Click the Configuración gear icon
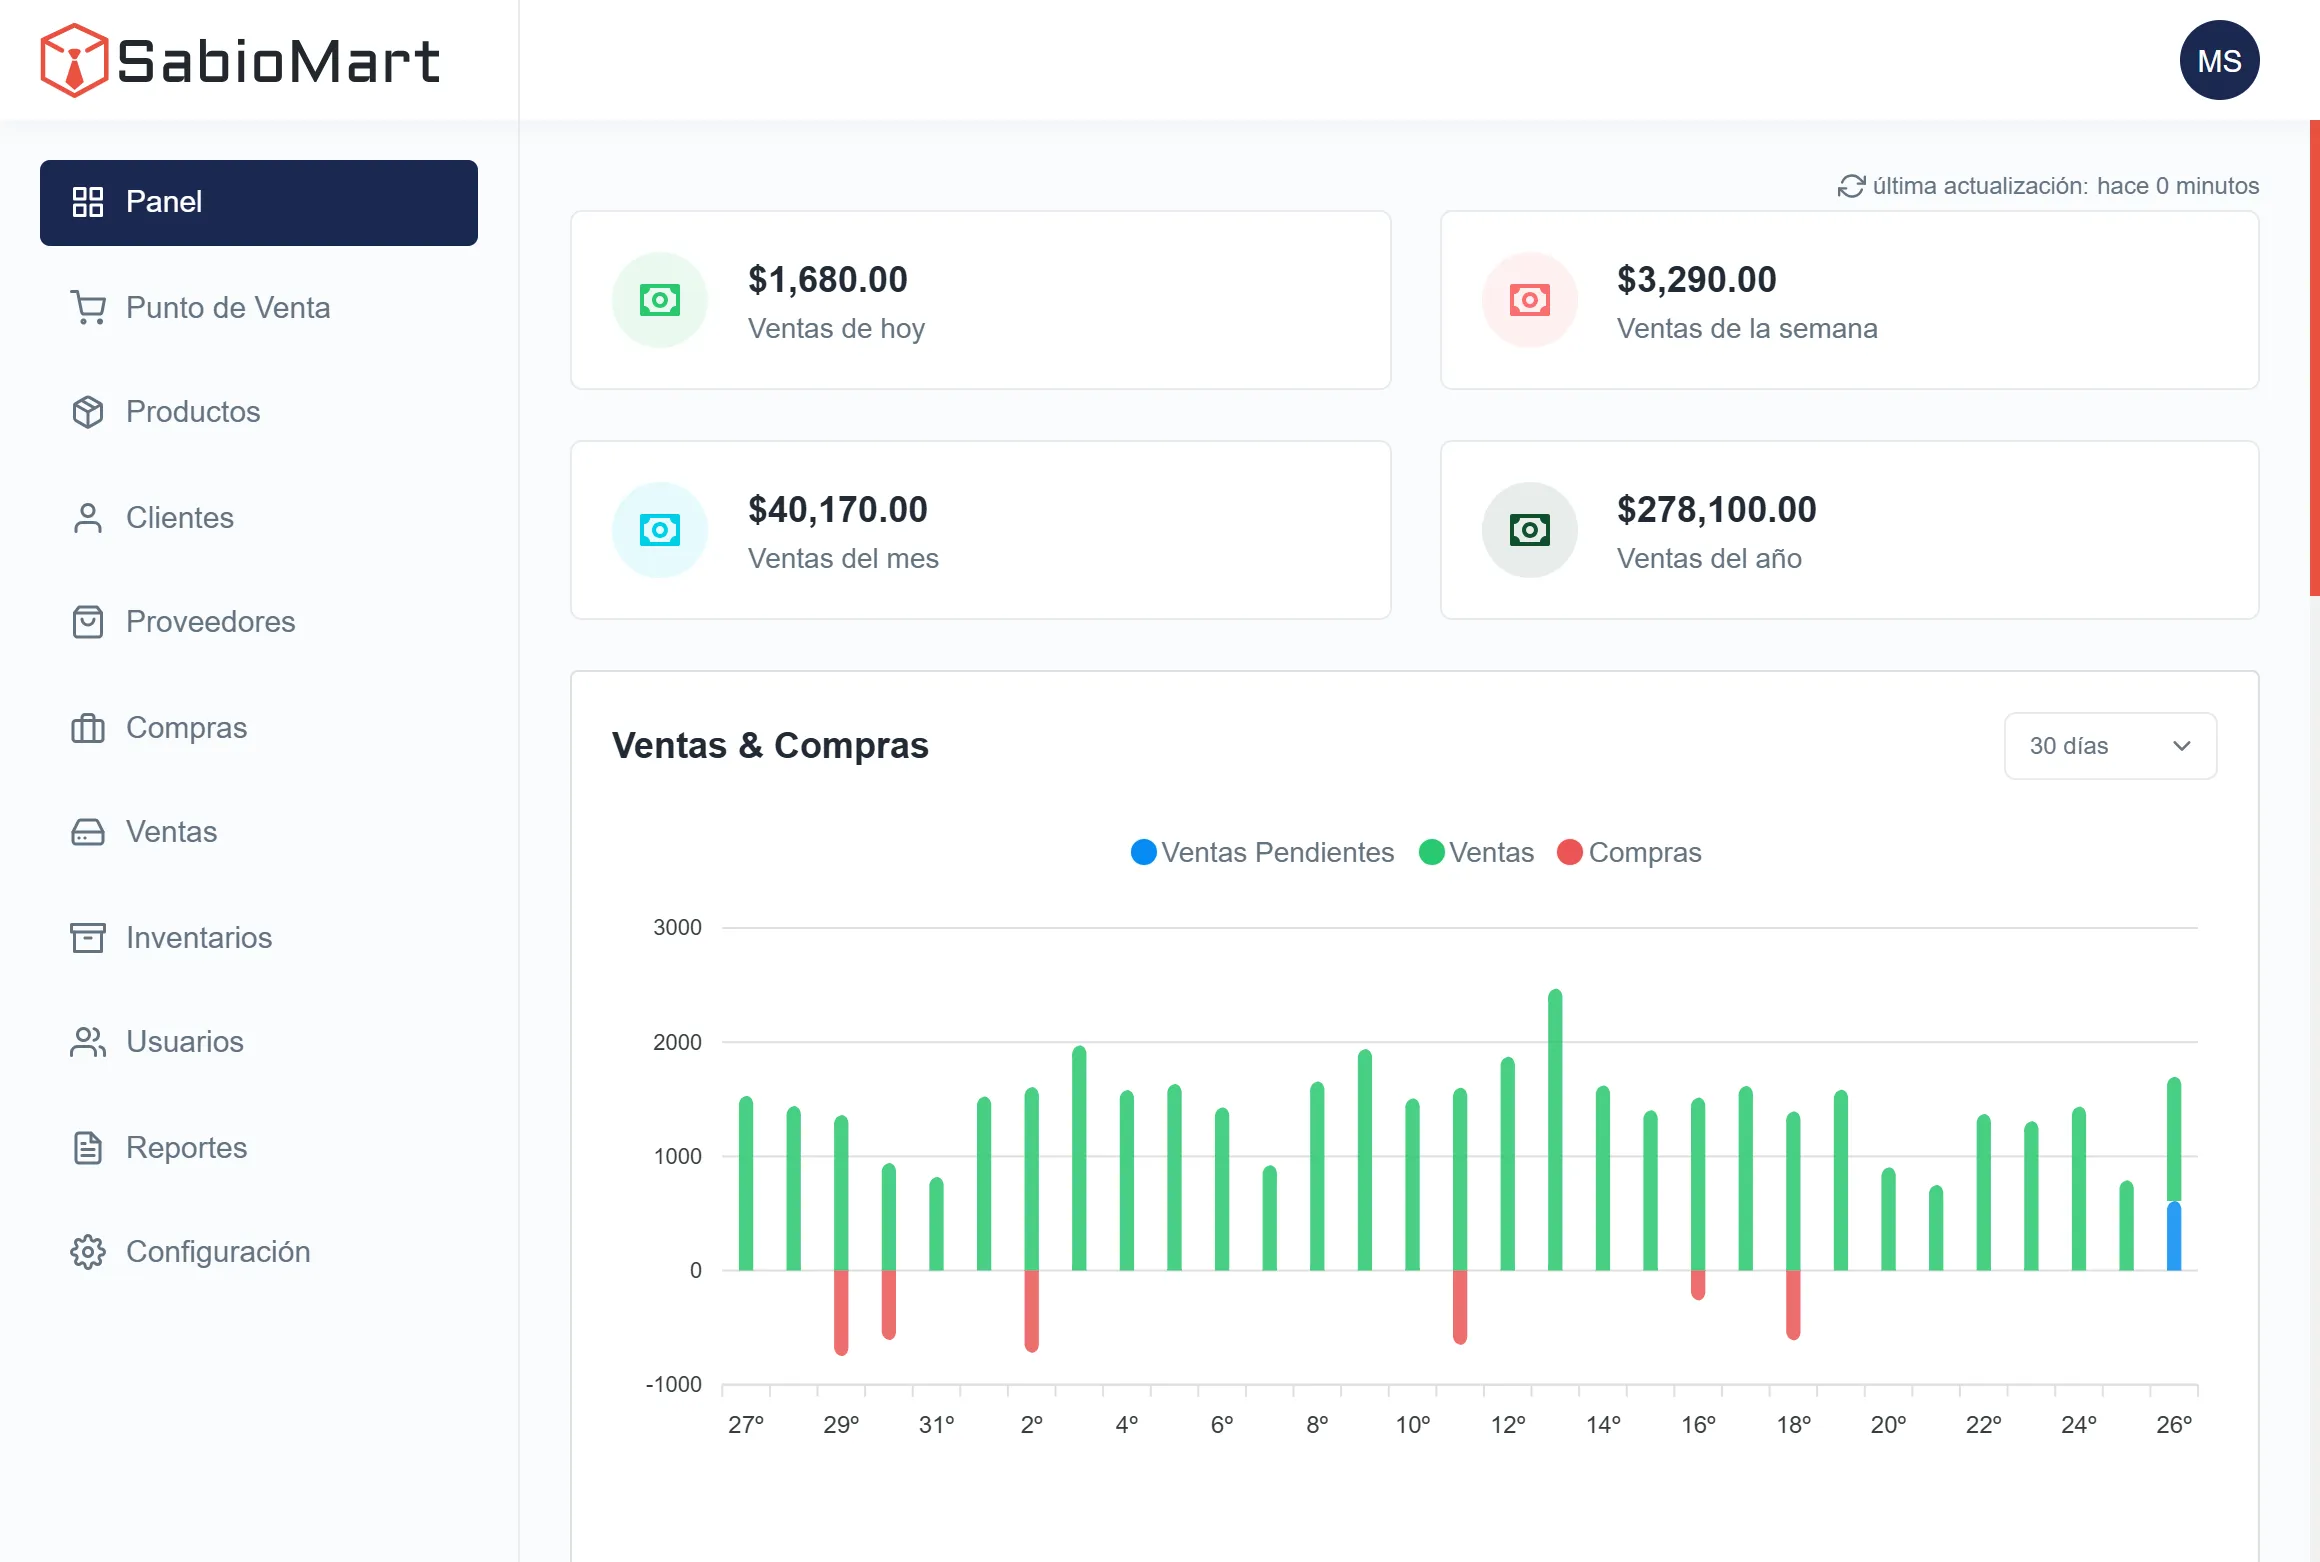The height and width of the screenshot is (1562, 2320). pyautogui.click(x=88, y=1252)
